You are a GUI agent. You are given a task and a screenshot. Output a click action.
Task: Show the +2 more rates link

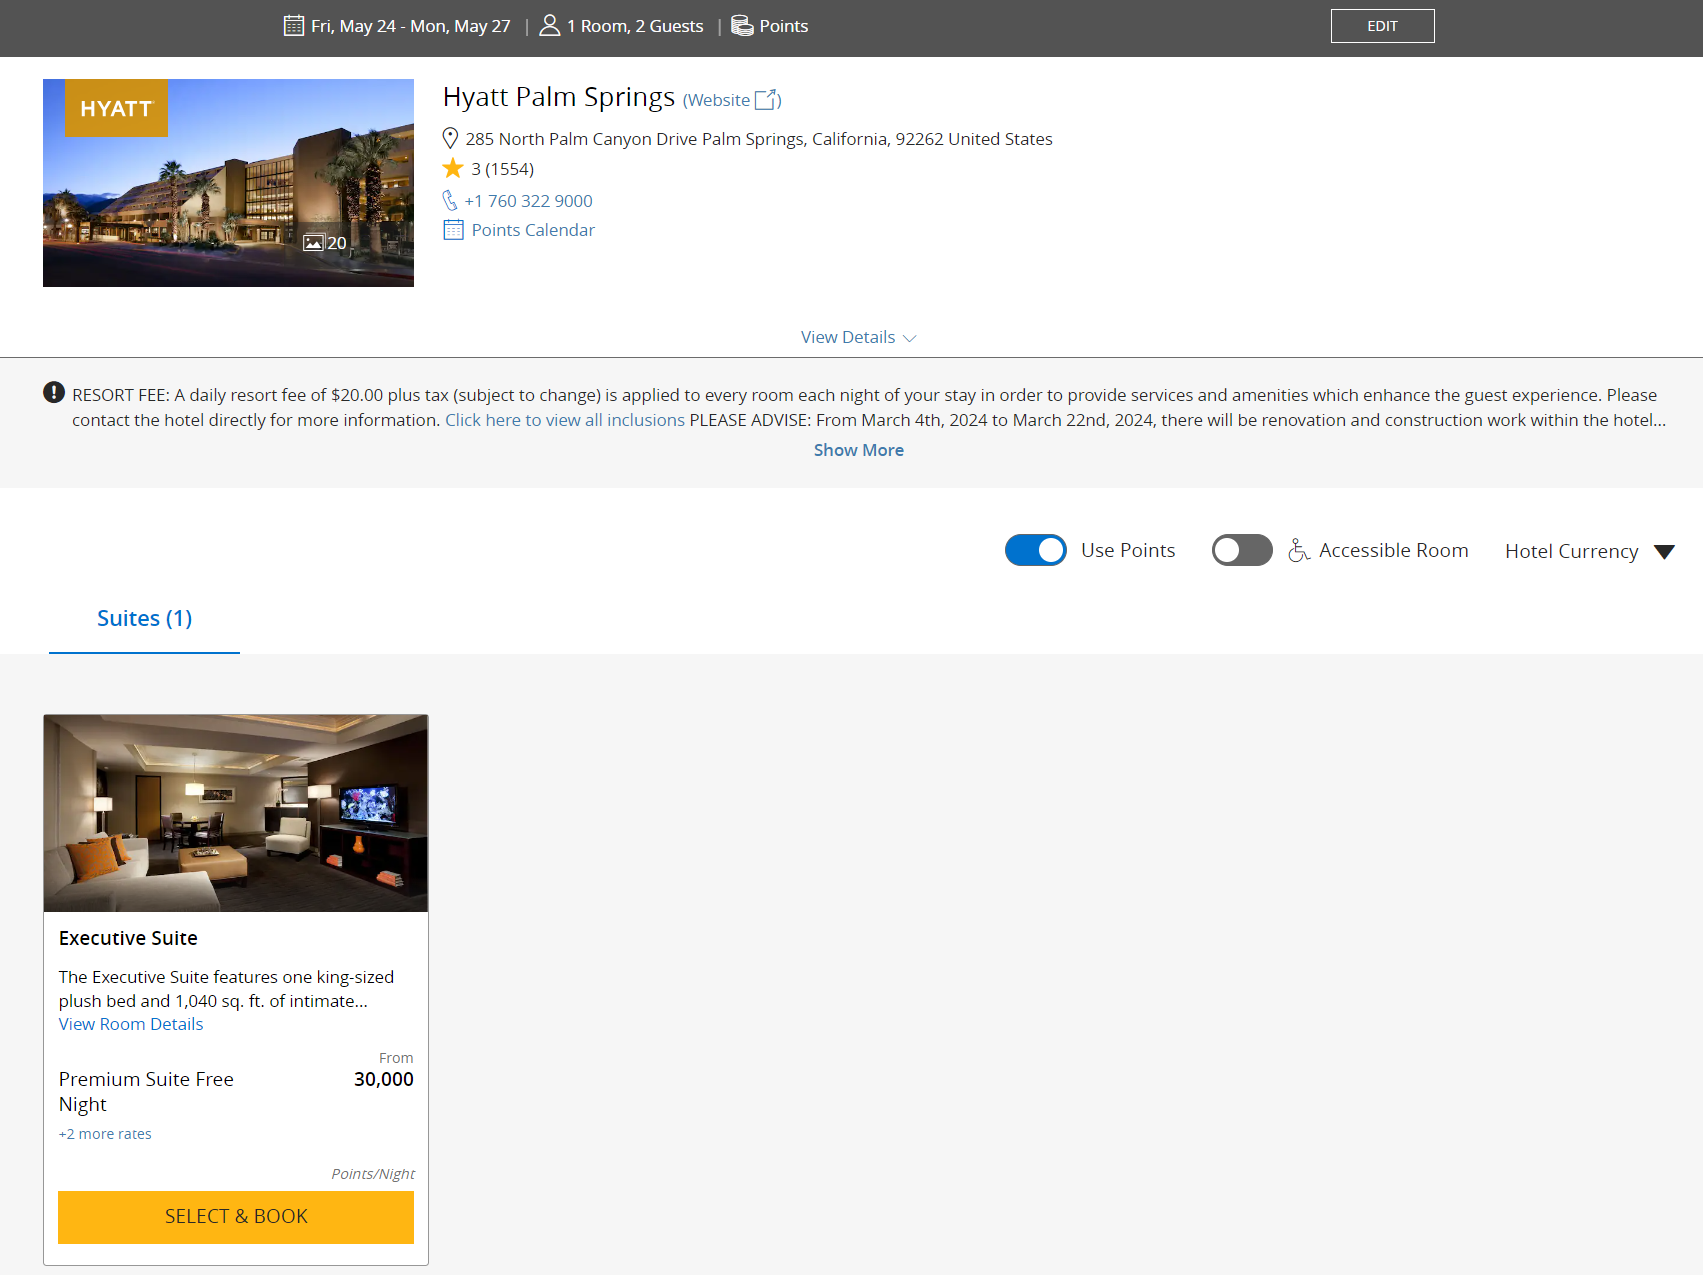pos(105,1134)
